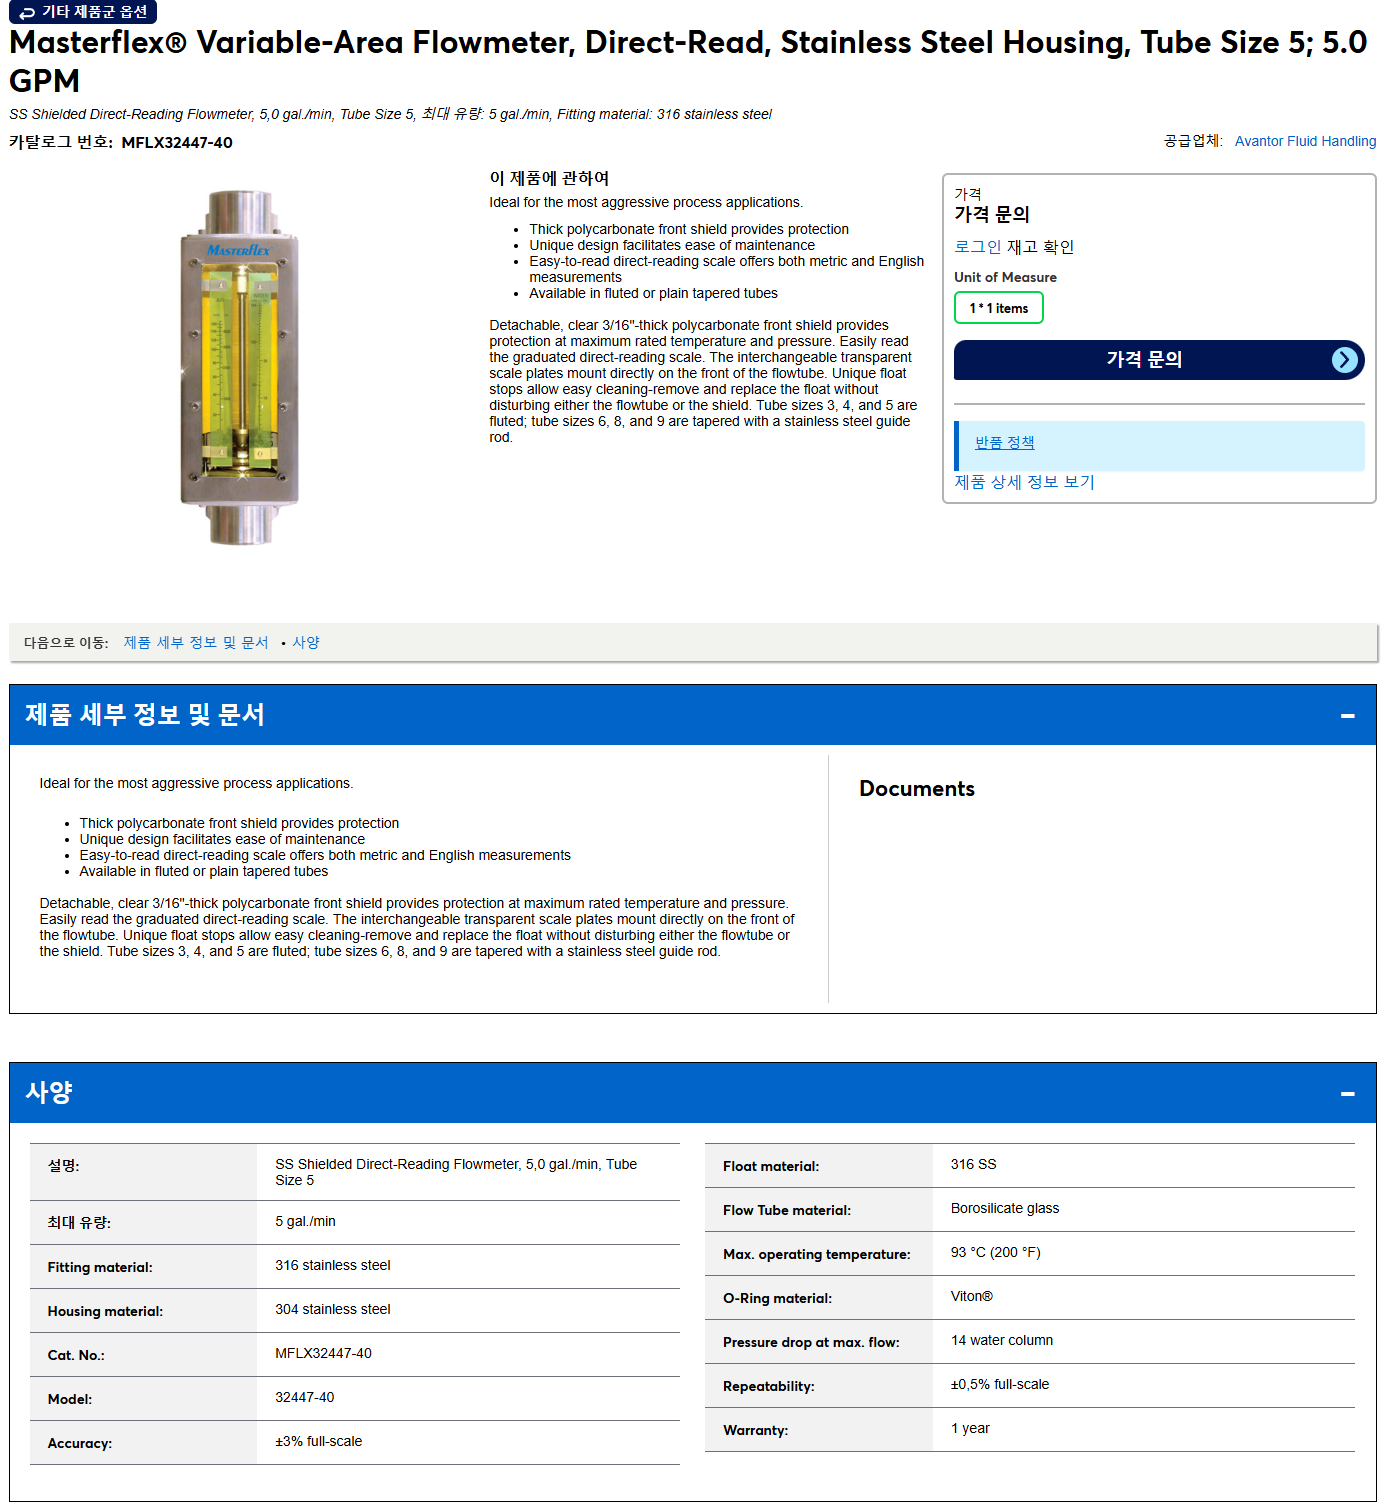Select the 1 * 1 items unit option
The height and width of the screenshot is (1503, 1384).
point(998,308)
